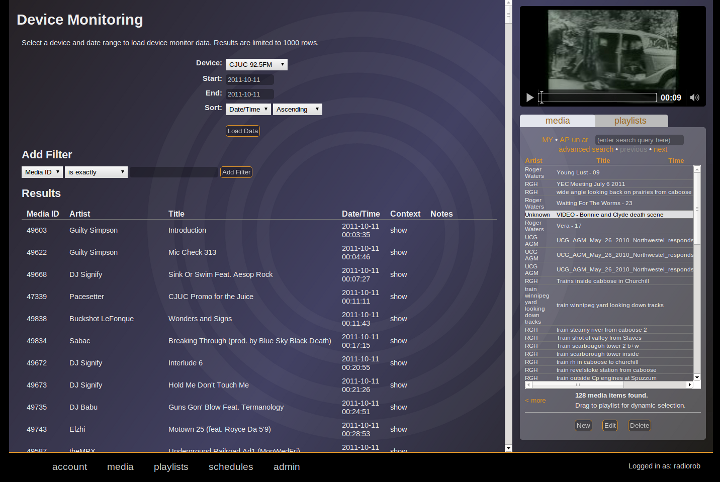Click the main panel scroll up arrow
This screenshot has width=720, height=482.
click(x=508, y=3)
